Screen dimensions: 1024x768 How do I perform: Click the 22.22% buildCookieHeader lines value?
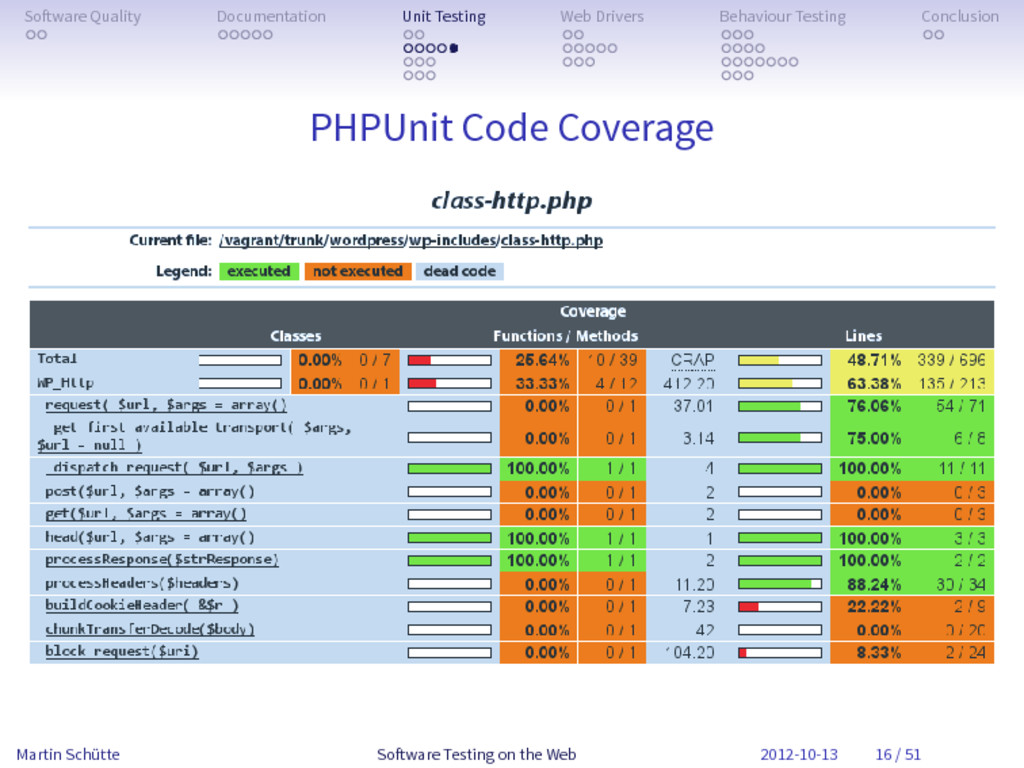874,607
